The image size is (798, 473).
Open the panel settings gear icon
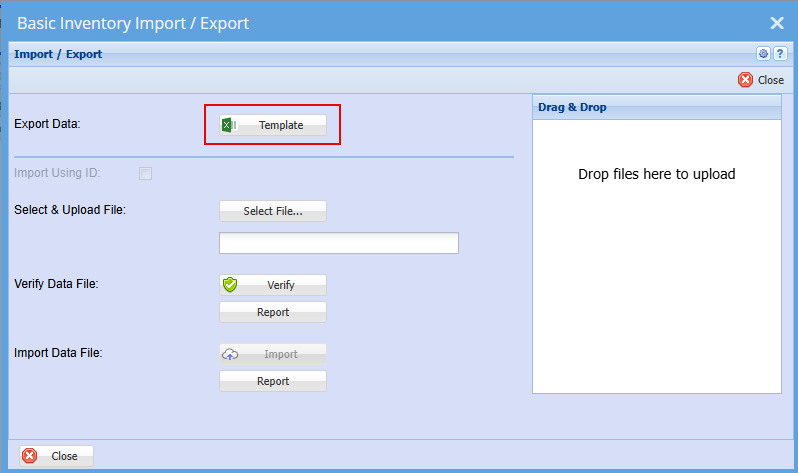pyautogui.click(x=763, y=53)
